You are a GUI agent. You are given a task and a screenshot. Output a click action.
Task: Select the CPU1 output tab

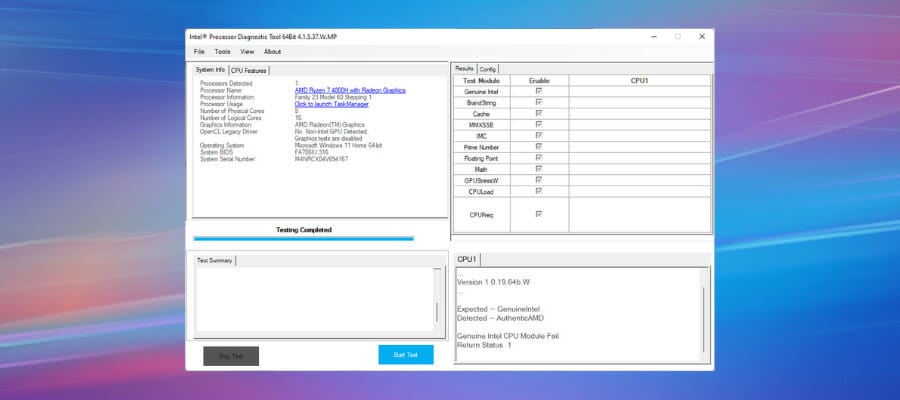coord(467,259)
